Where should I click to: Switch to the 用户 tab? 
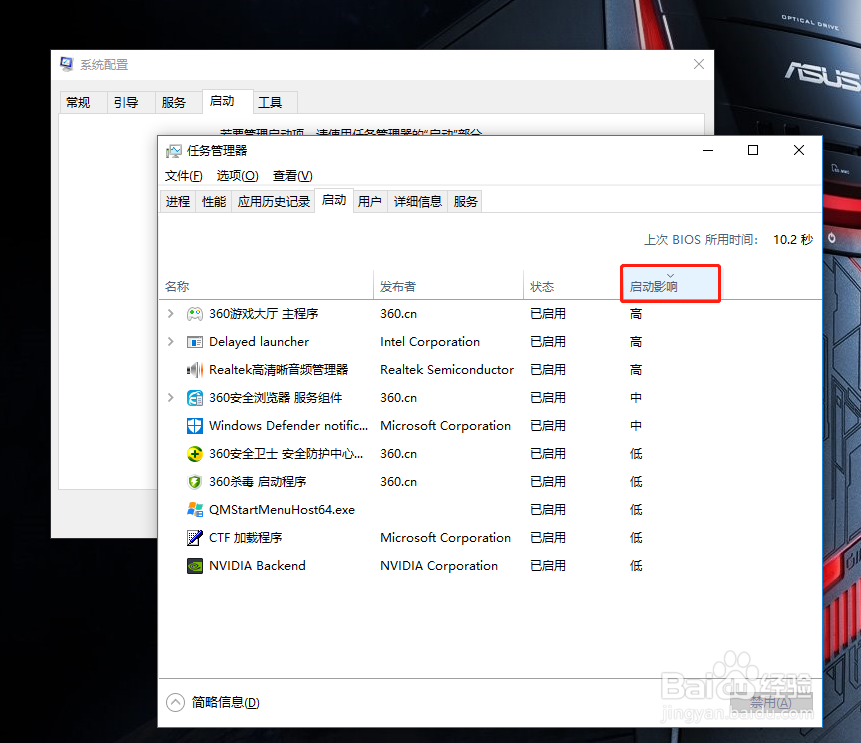click(x=370, y=202)
